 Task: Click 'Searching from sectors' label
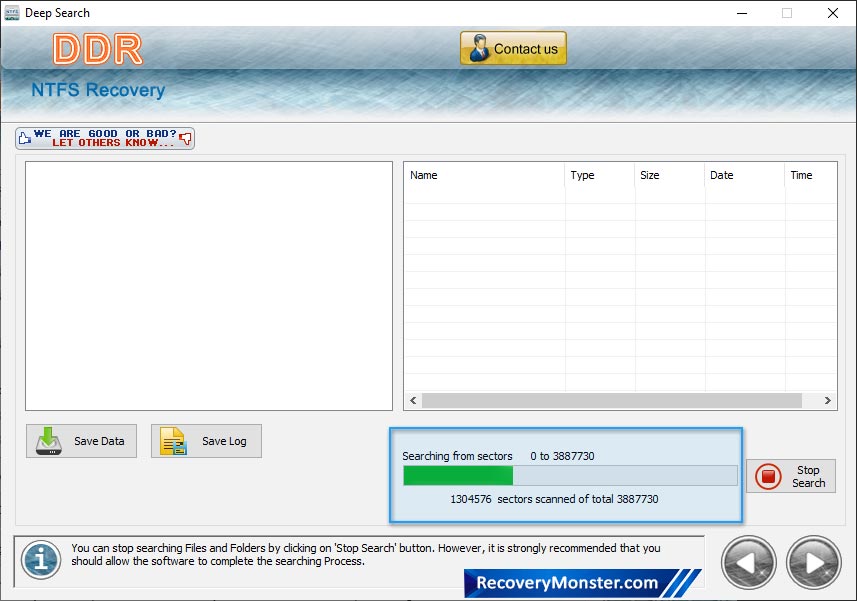[x=457, y=456]
